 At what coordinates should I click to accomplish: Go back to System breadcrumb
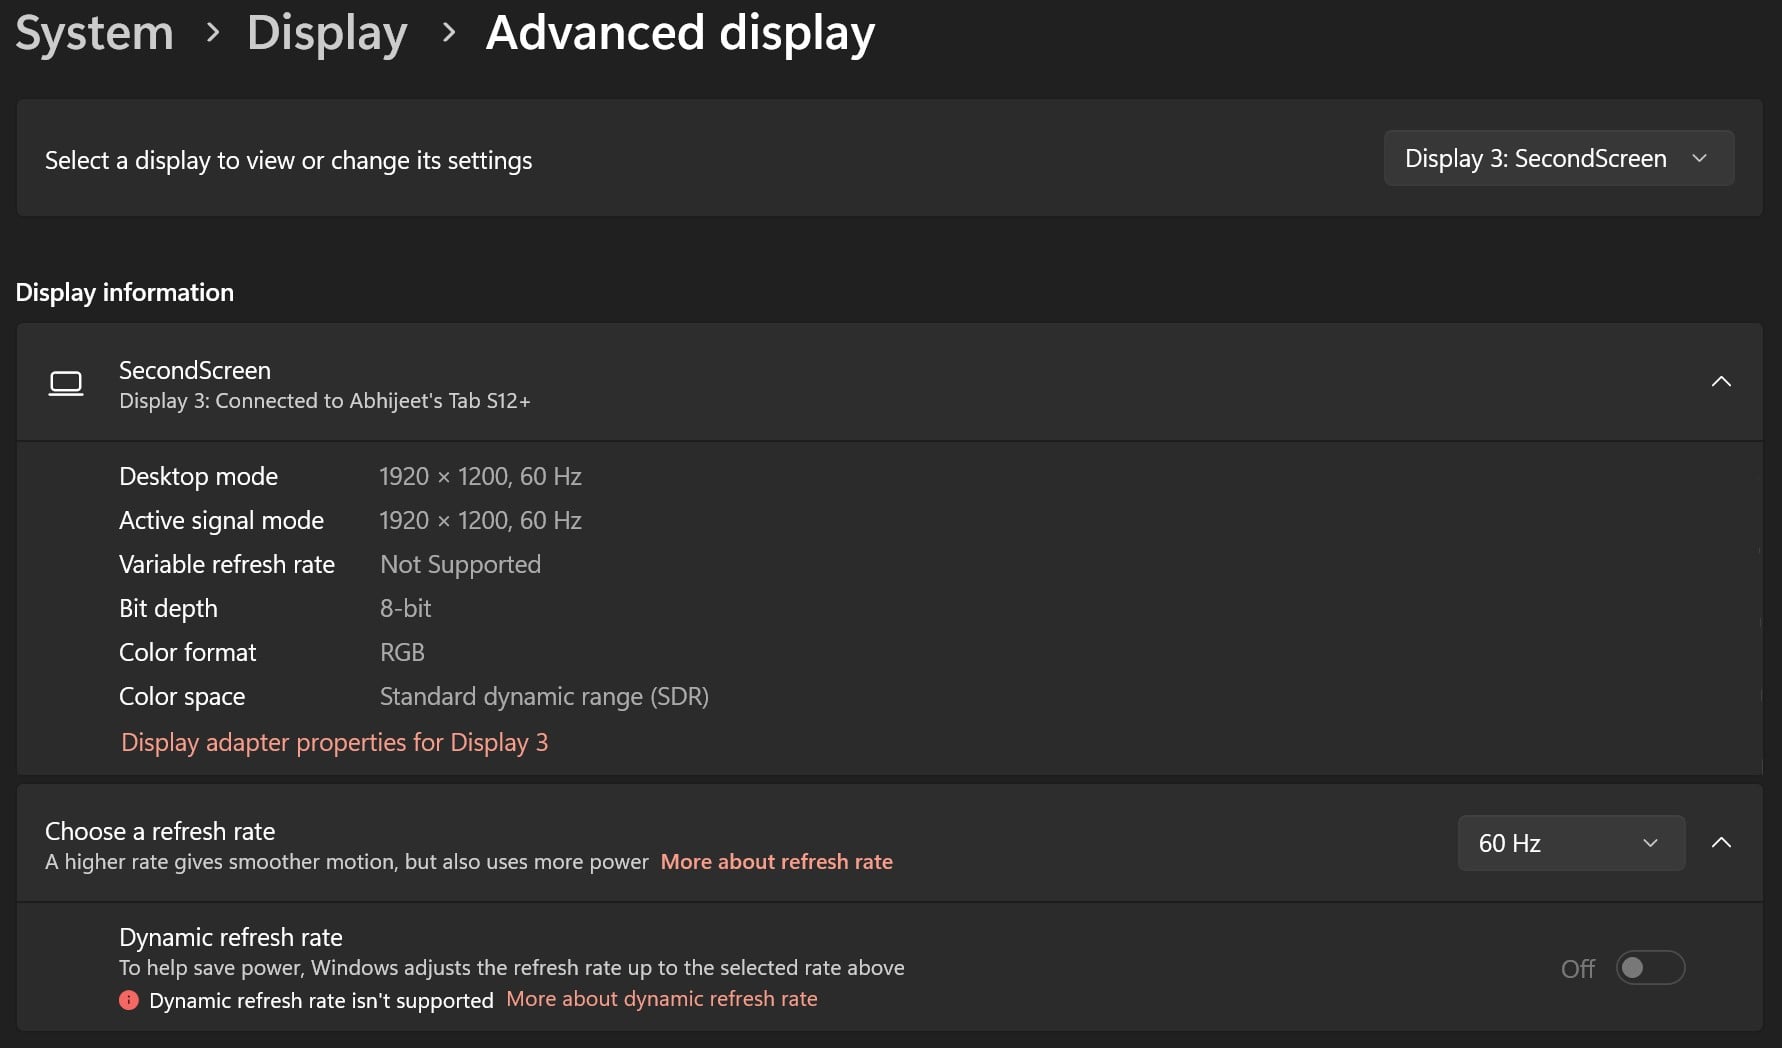click(95, 33)
